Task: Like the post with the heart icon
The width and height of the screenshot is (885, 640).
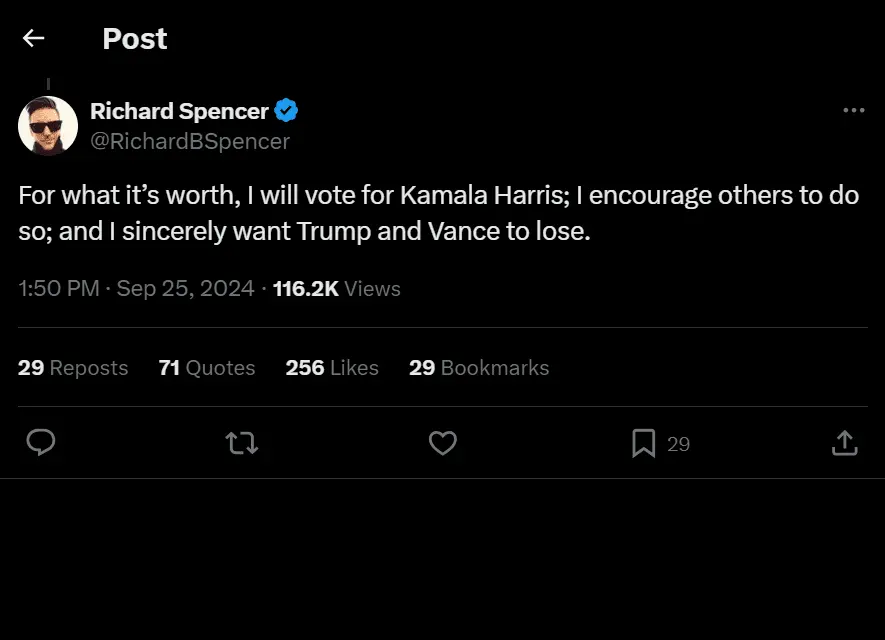Action: (442, 443)
